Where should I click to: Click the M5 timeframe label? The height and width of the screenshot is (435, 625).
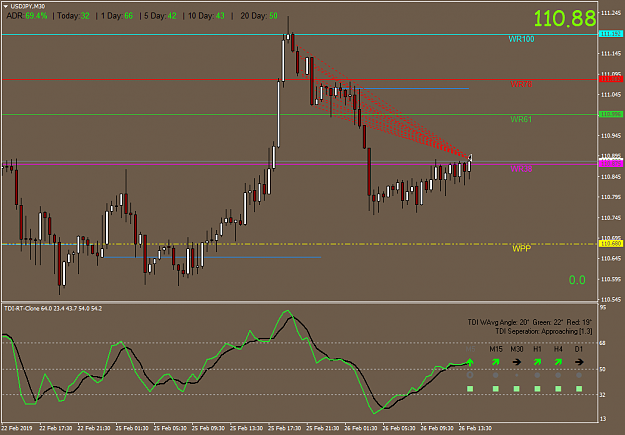(470, 349)
